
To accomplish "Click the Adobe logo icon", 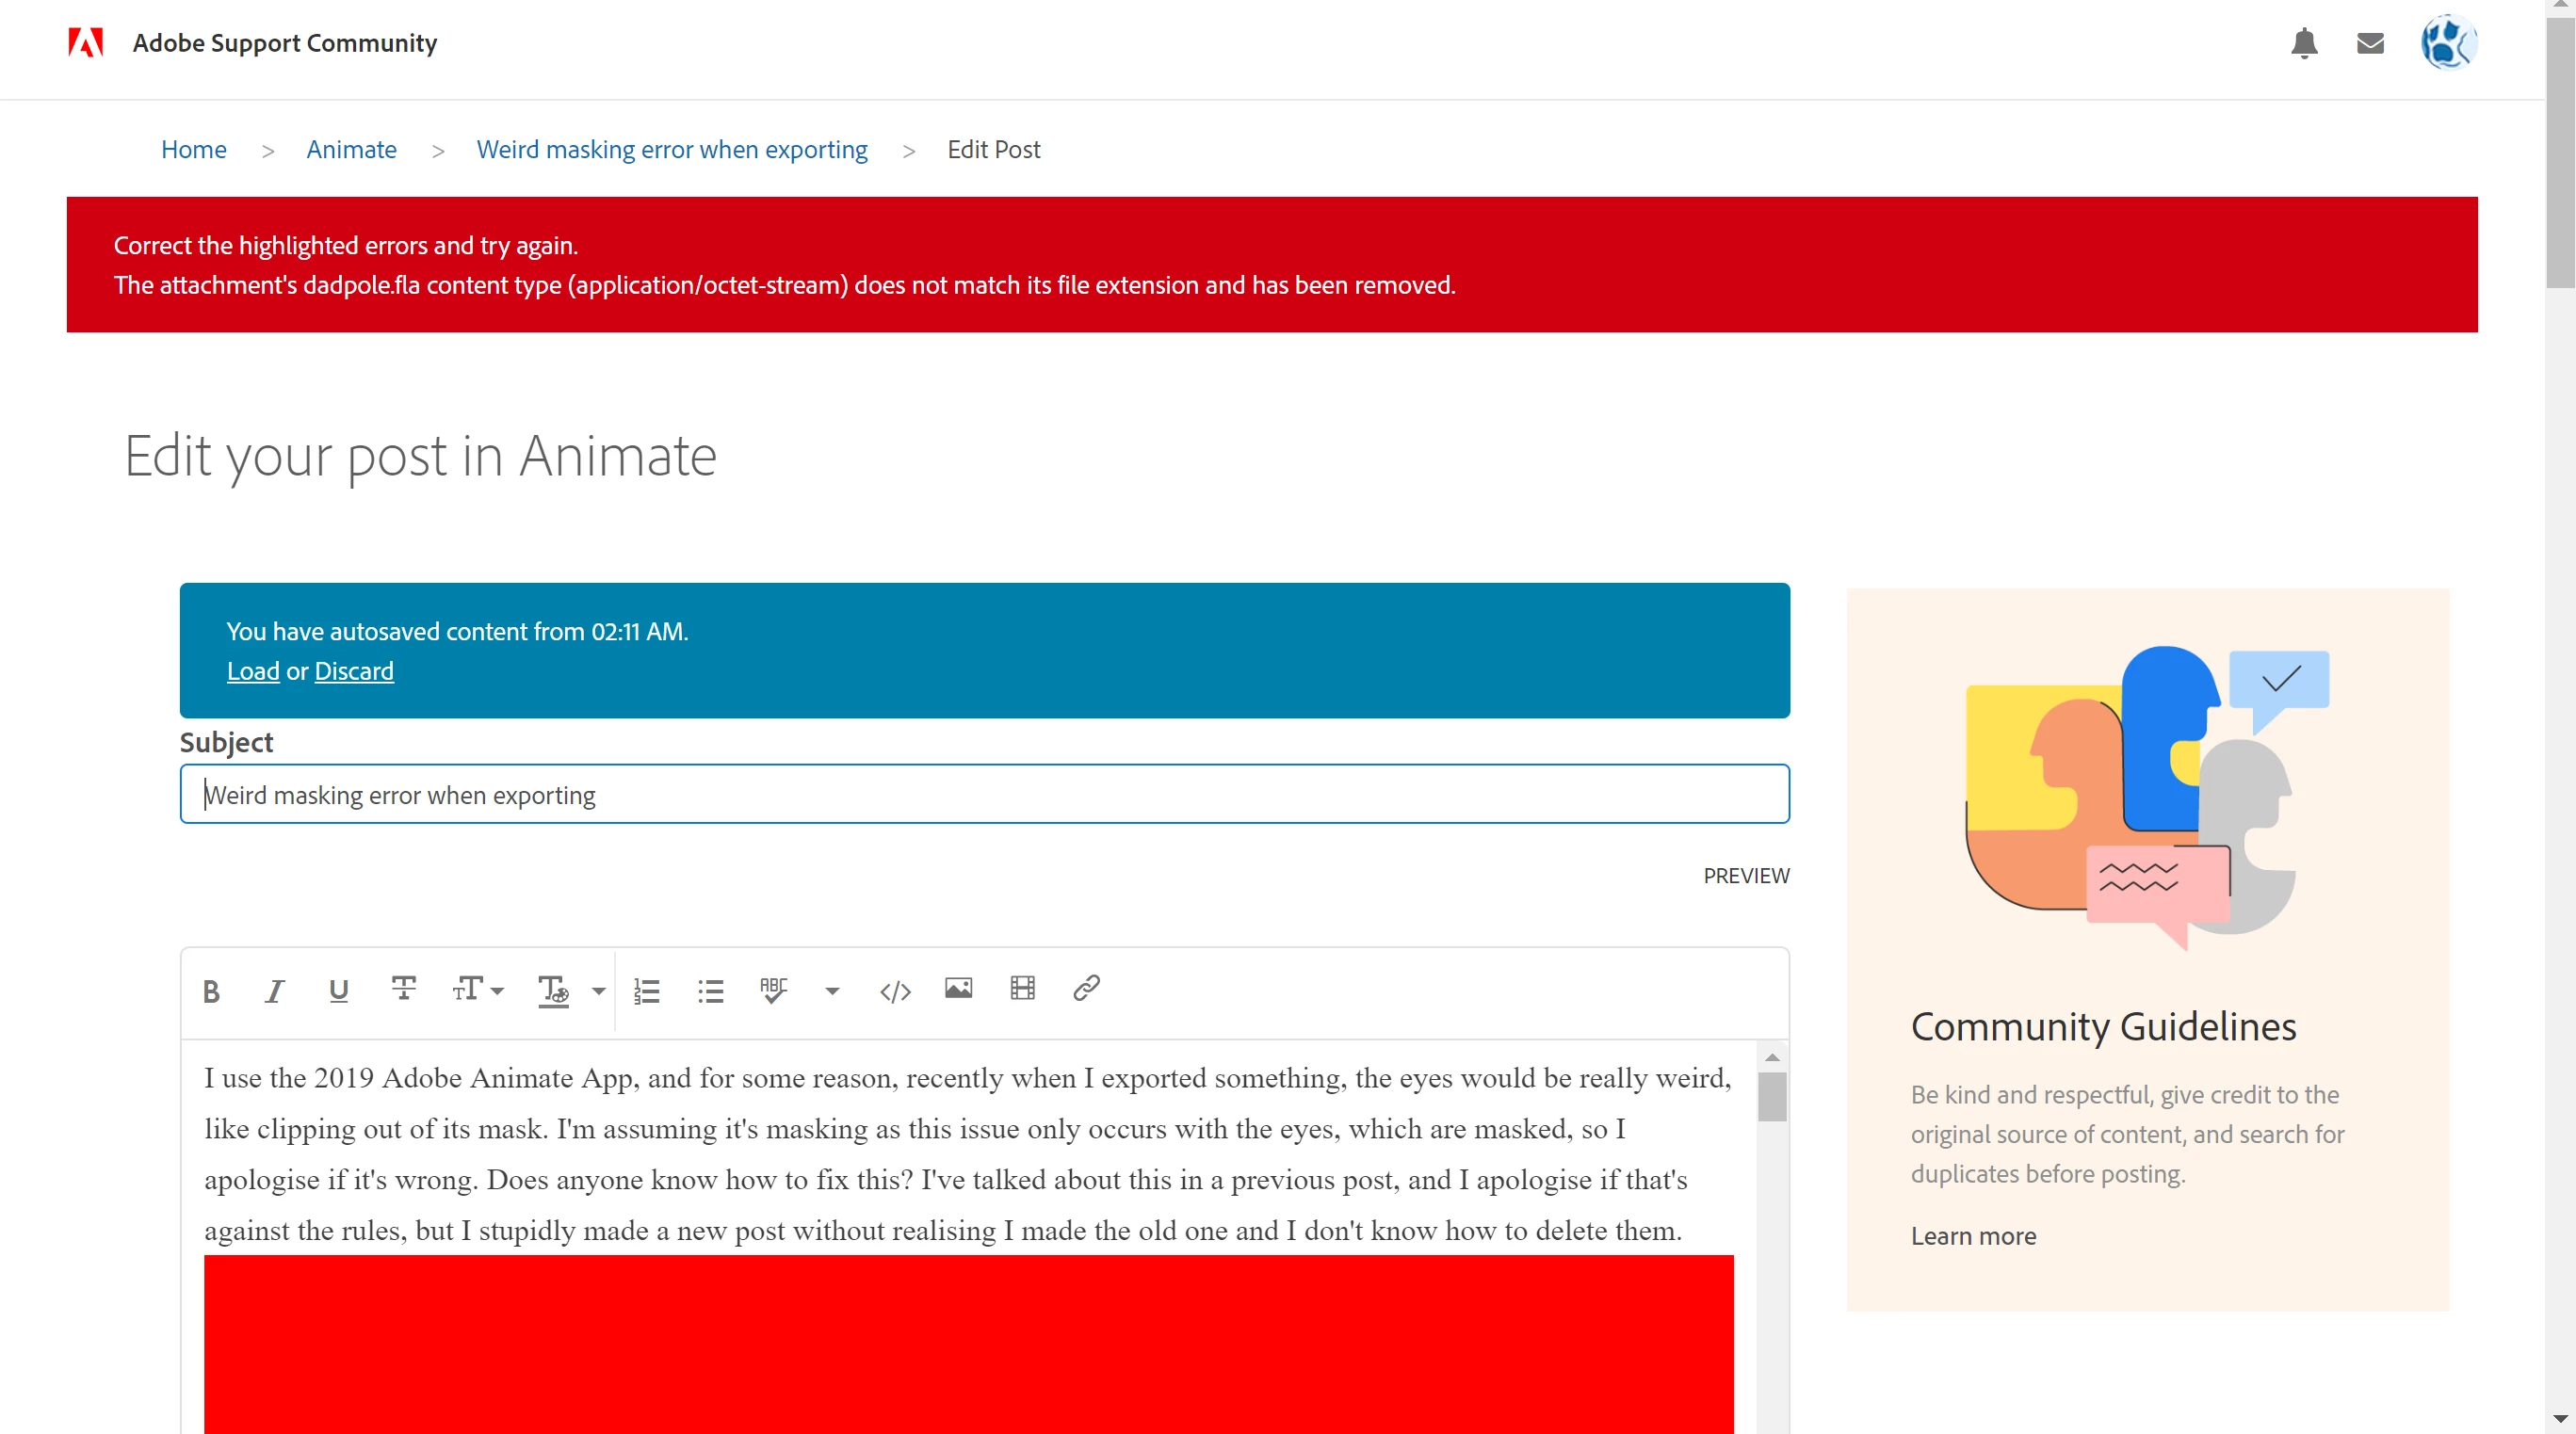I will click(x=86, y=43).
